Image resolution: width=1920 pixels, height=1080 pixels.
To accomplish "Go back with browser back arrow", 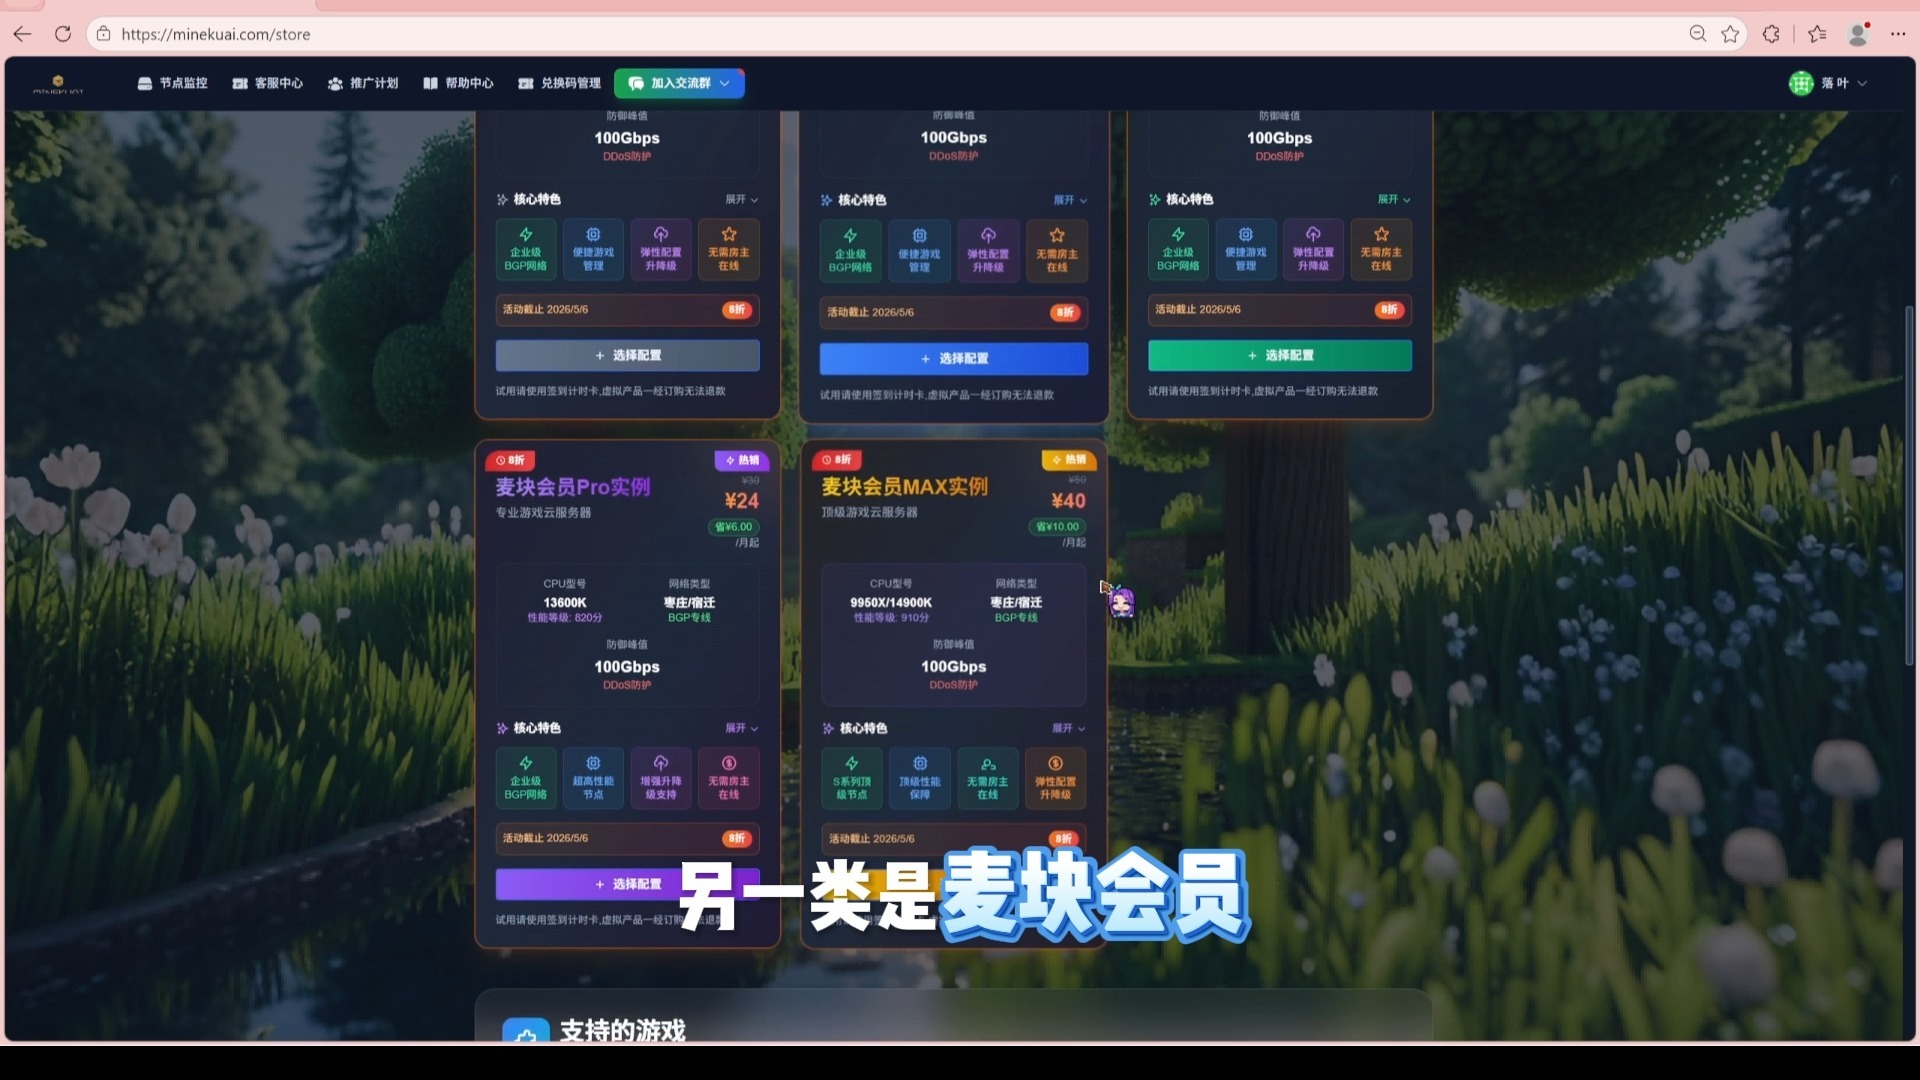I will click(x=22, y=34).
